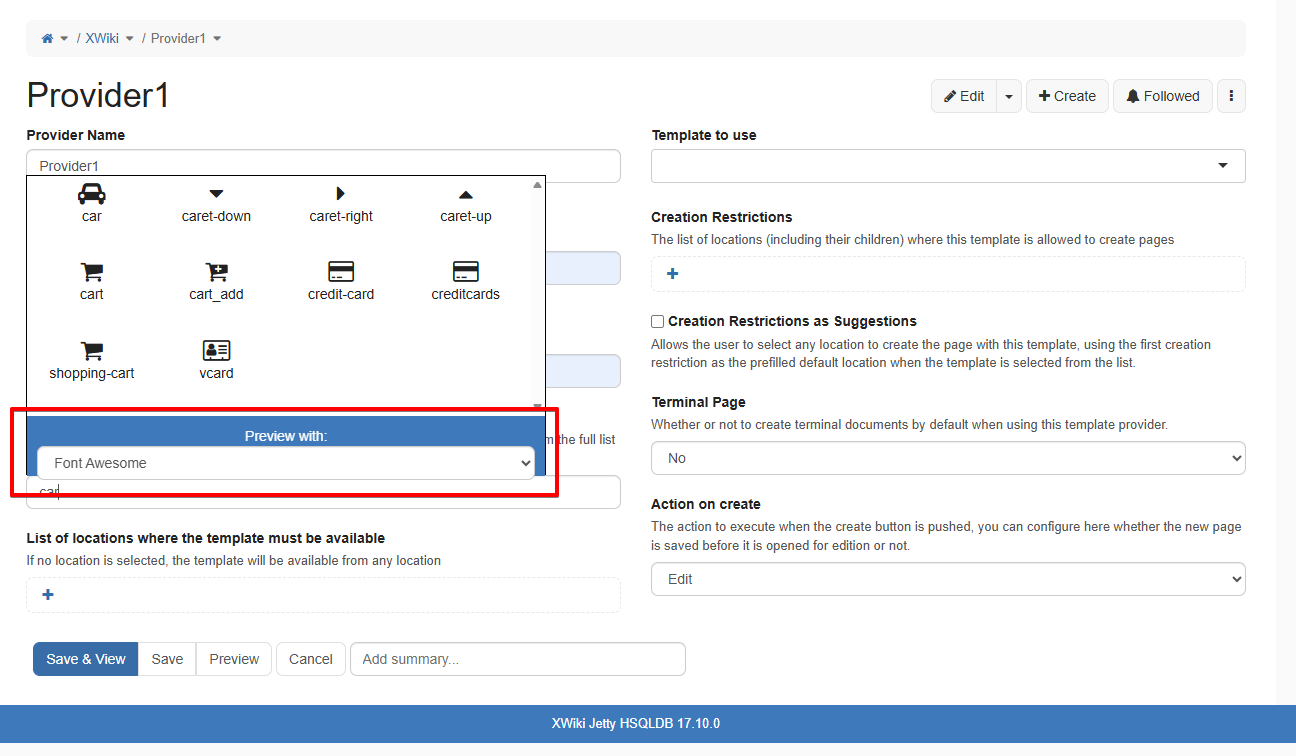
Task: Select the shopping-cart icon
Action: [x=91, y=352]
